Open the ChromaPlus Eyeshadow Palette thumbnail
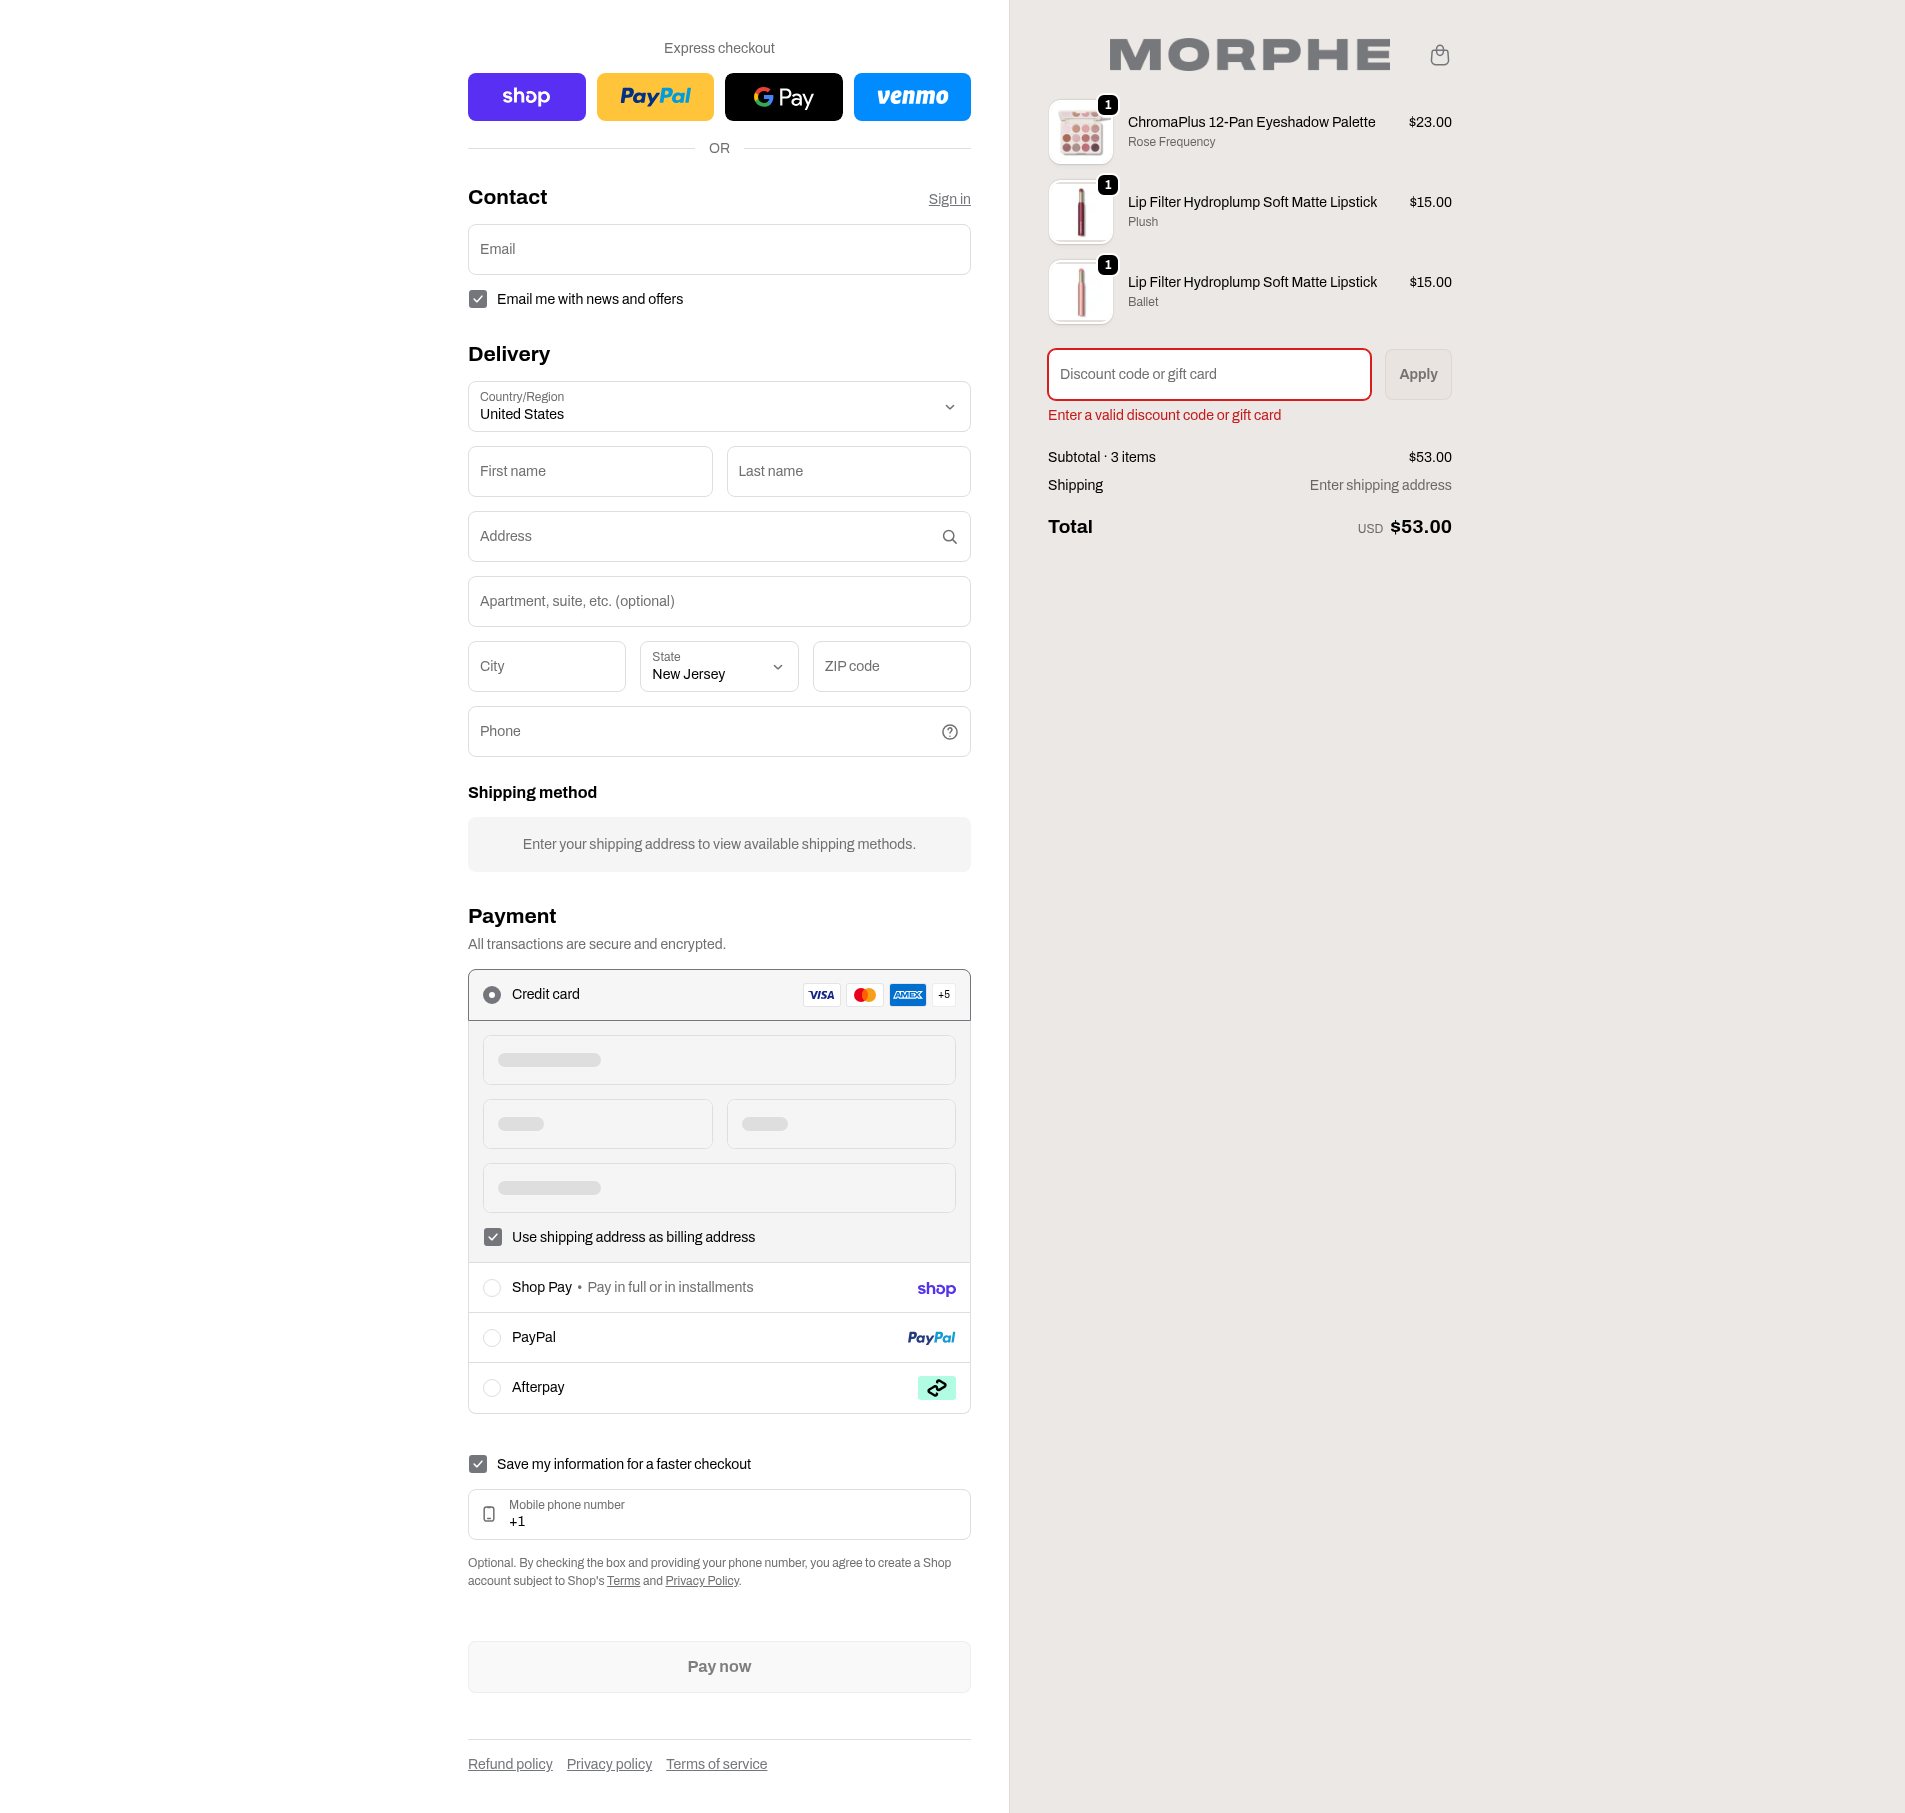 (1080, 132)
